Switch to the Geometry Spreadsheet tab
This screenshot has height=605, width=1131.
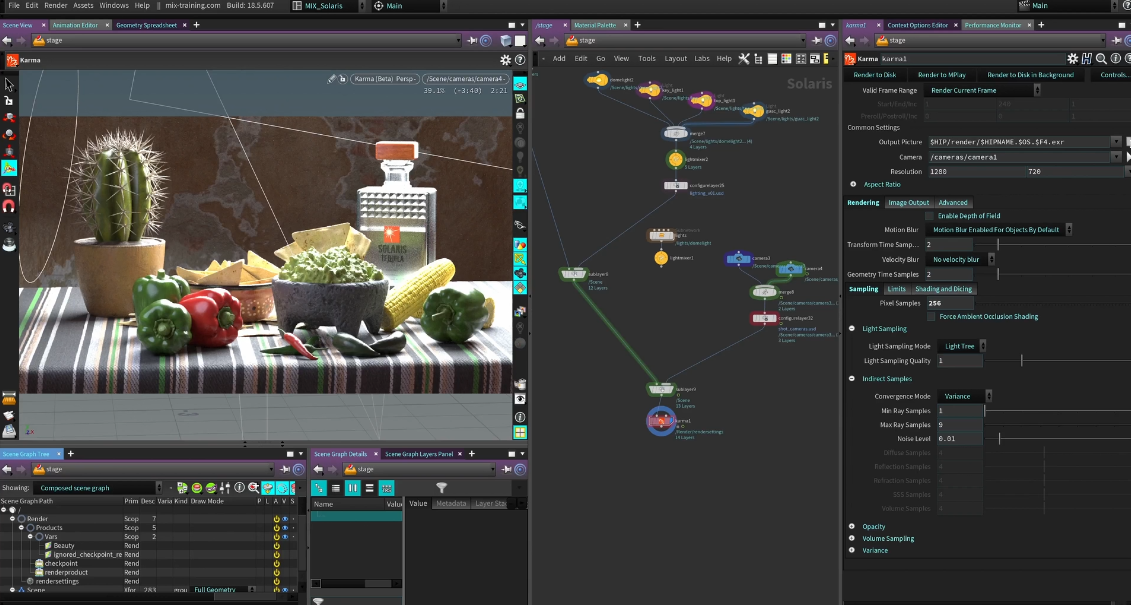[x=146, y=24]
